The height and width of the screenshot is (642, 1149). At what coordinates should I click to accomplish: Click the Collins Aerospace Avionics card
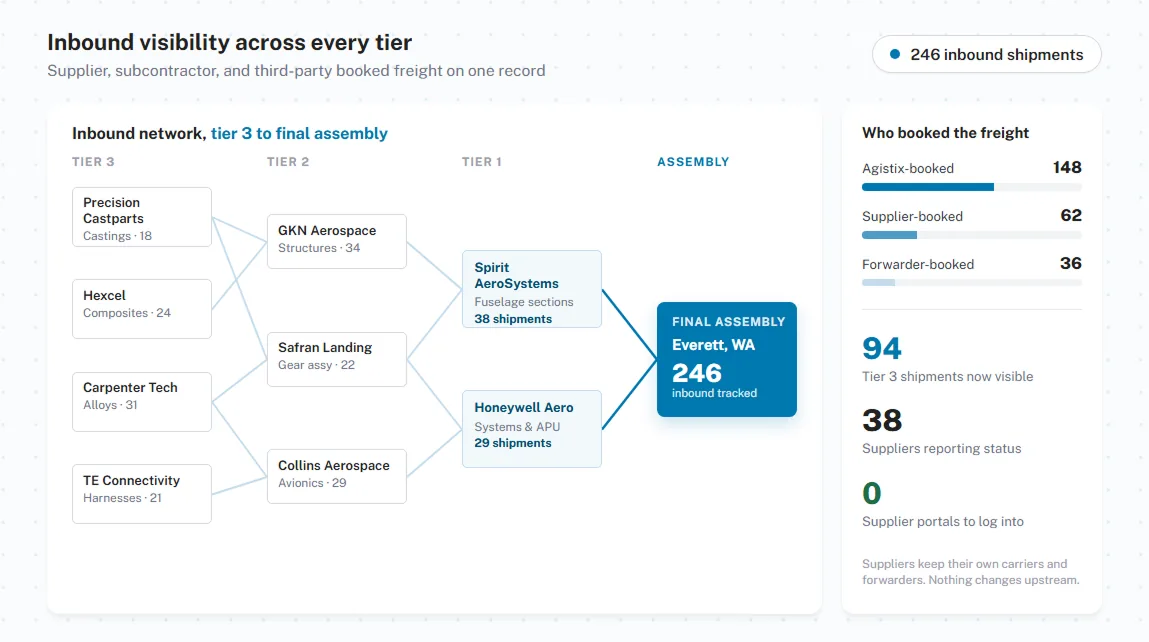(337, 476)
